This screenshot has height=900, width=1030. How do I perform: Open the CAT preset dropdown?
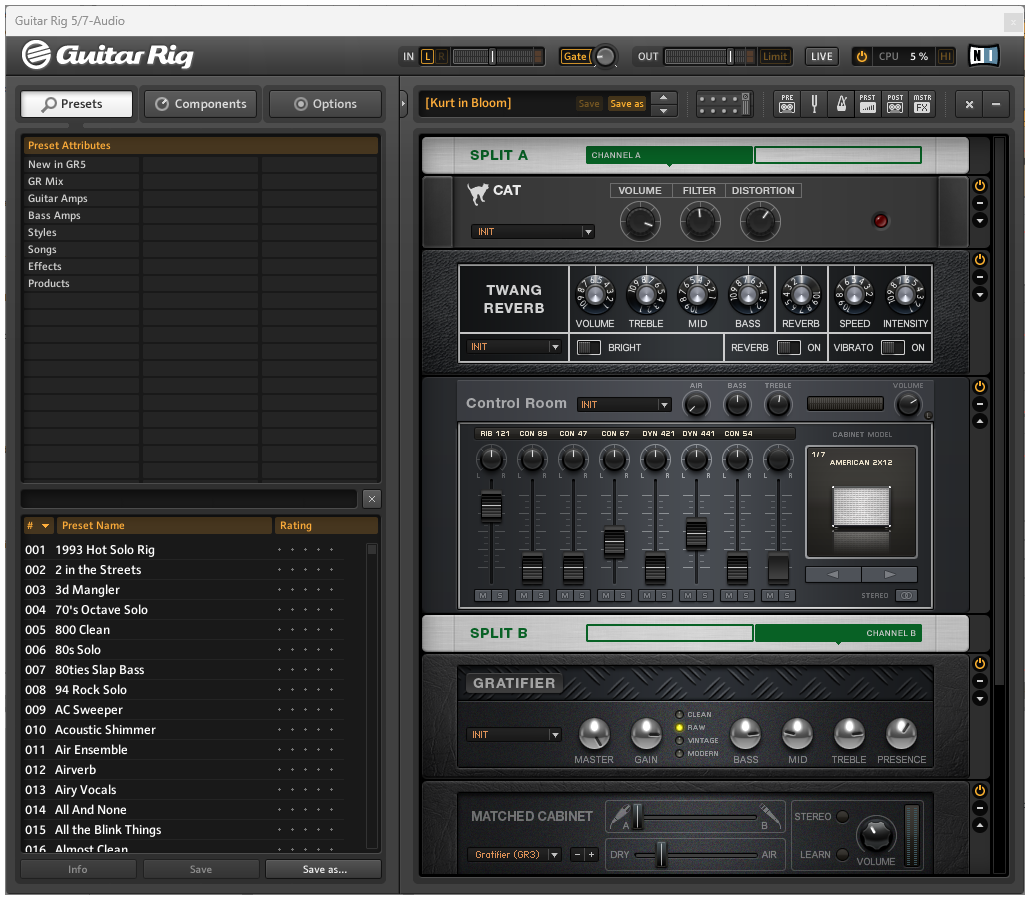click(532, 231)
